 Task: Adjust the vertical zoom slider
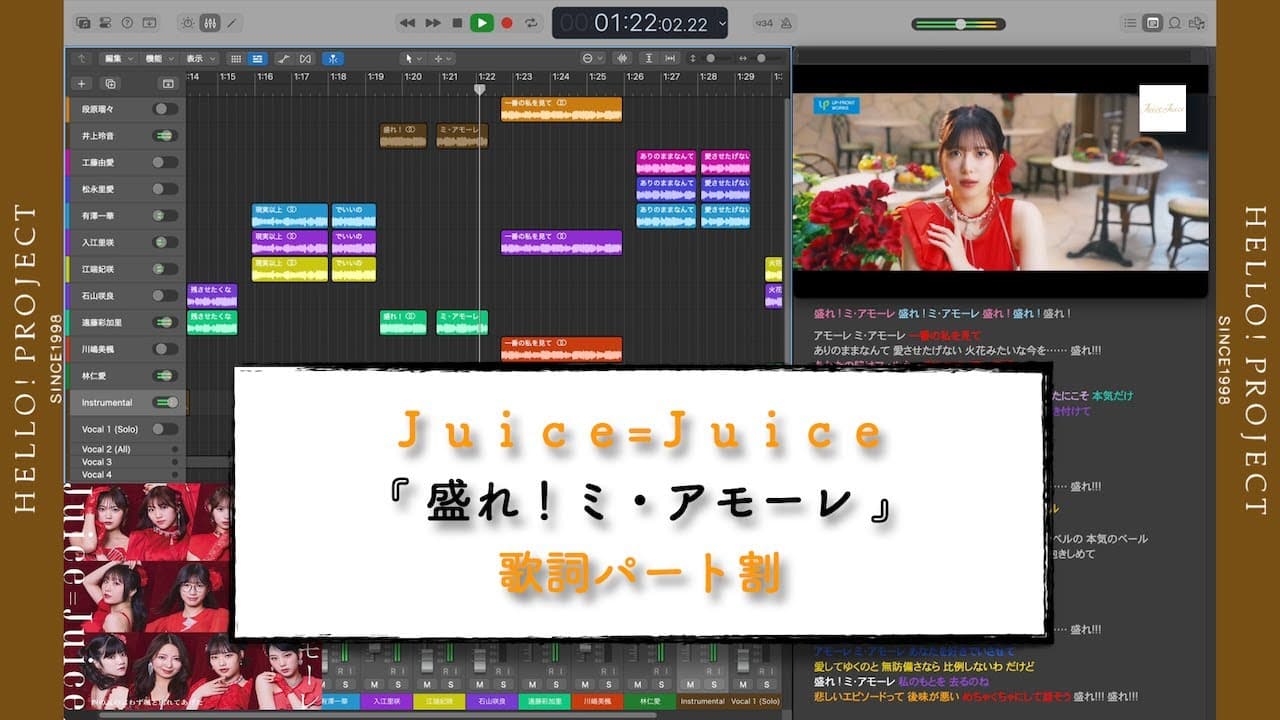(x=713, y=59)
